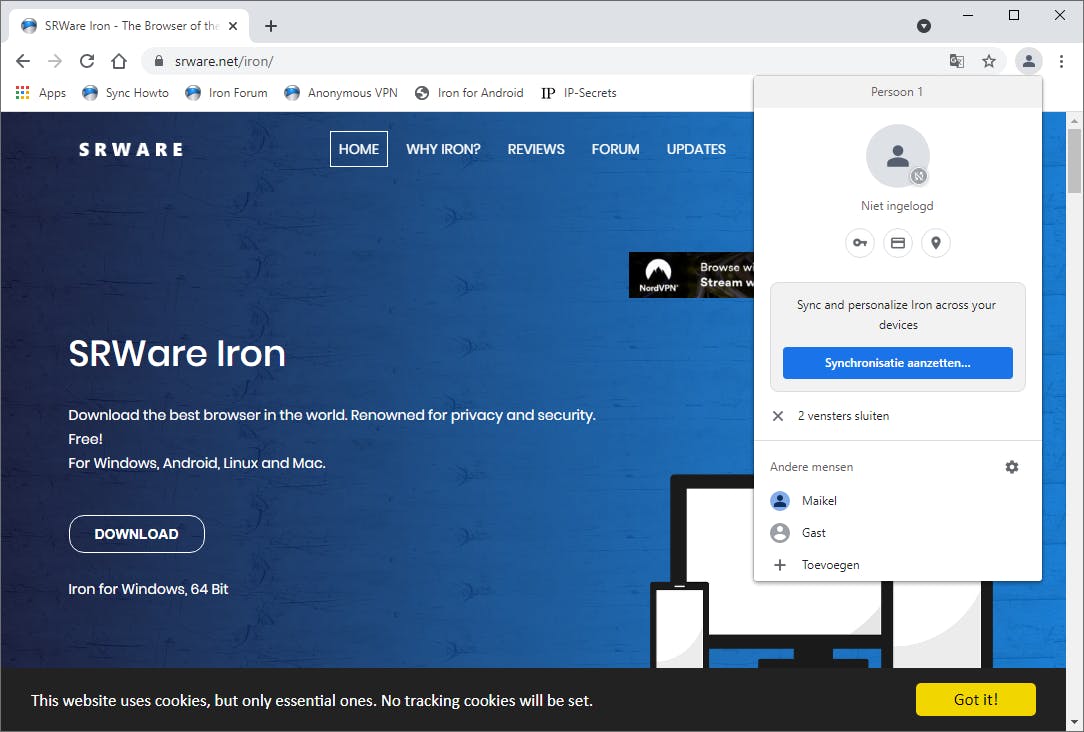Click the tab search dropdown arrow
Viewport: 1084px width, 732px height.
pos(924,26)
